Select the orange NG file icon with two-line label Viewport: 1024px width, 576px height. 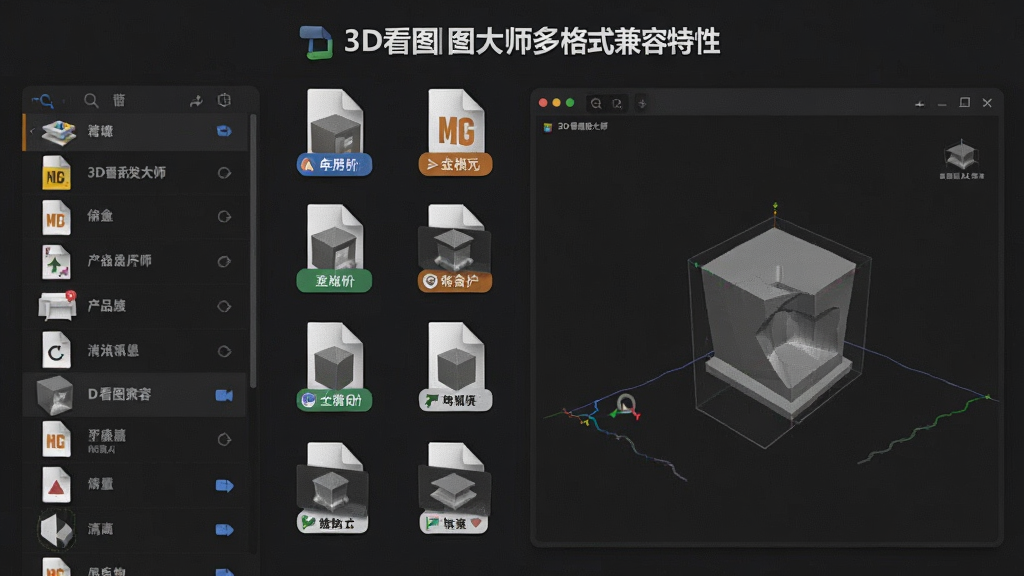click(56, 440)
